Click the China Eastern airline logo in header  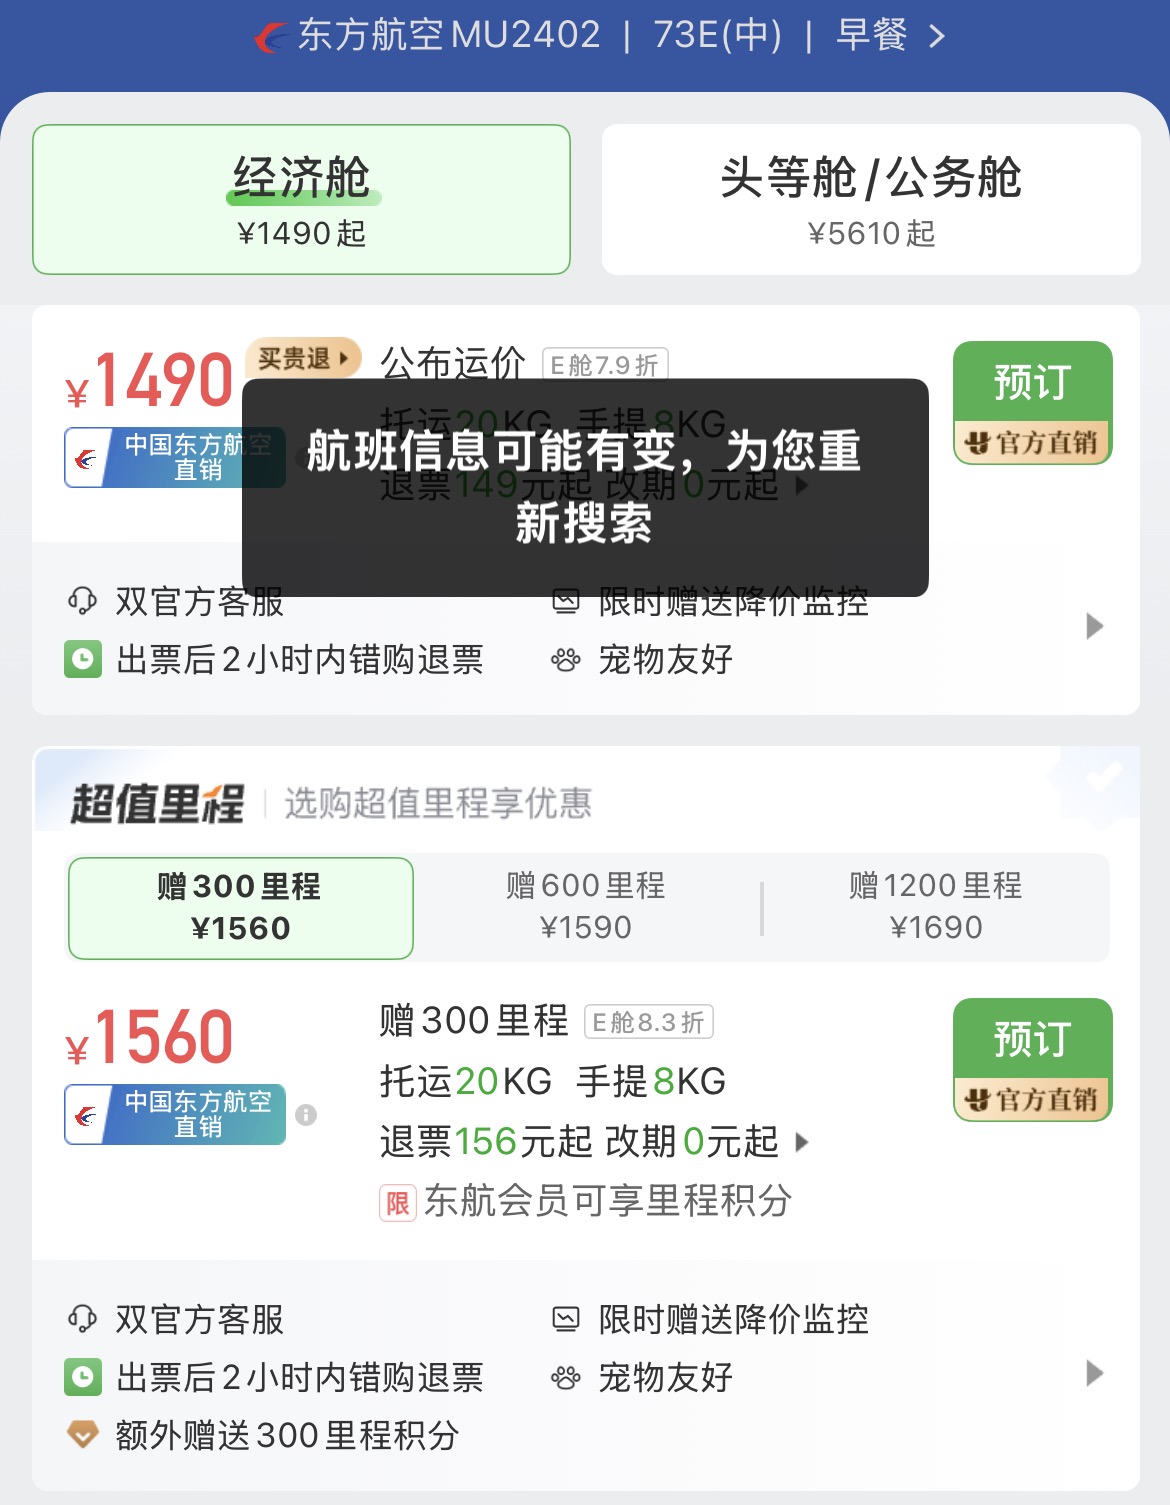click(271, 37)
